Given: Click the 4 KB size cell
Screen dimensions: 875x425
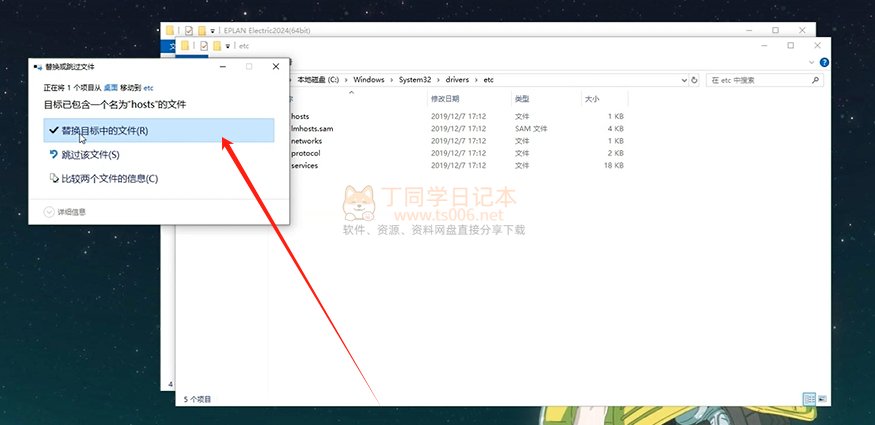Looking at the screenshot, I should (616, 129).
